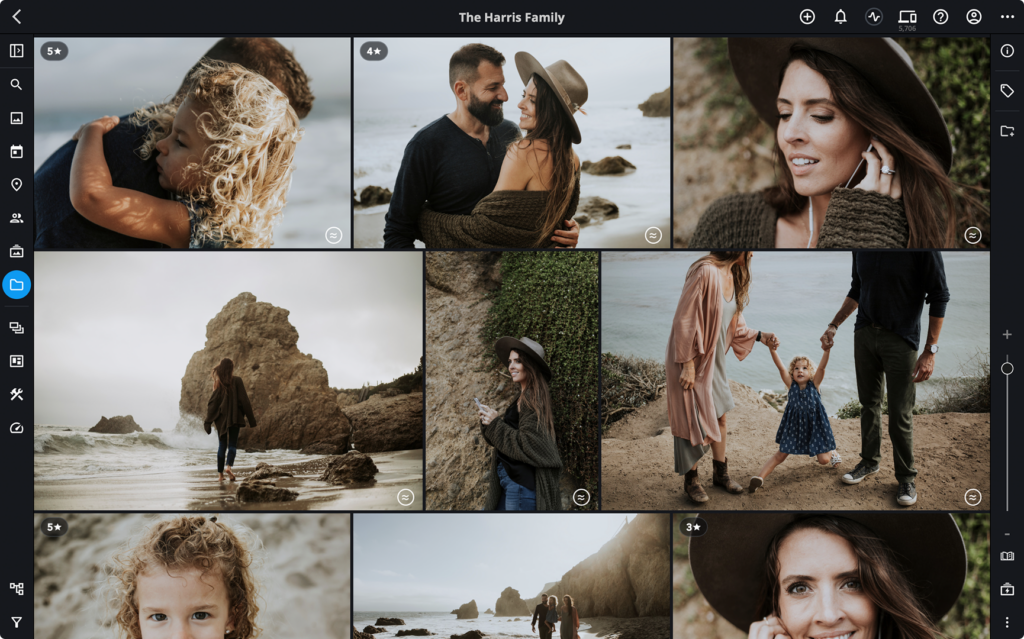Click the 3★ rating badge
The height and width of the screenshot is (639, 1024).
click(x=693, y=527)
